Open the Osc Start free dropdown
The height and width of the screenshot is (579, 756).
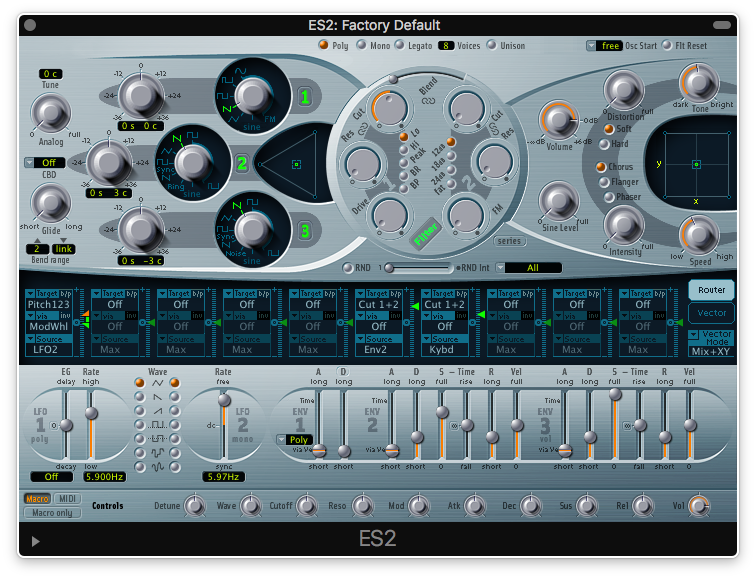(604, 46)
